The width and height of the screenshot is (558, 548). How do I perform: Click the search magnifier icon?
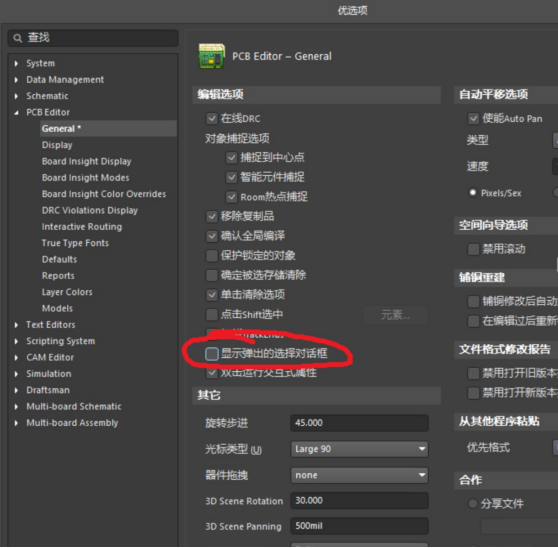(x=17, y=38)
